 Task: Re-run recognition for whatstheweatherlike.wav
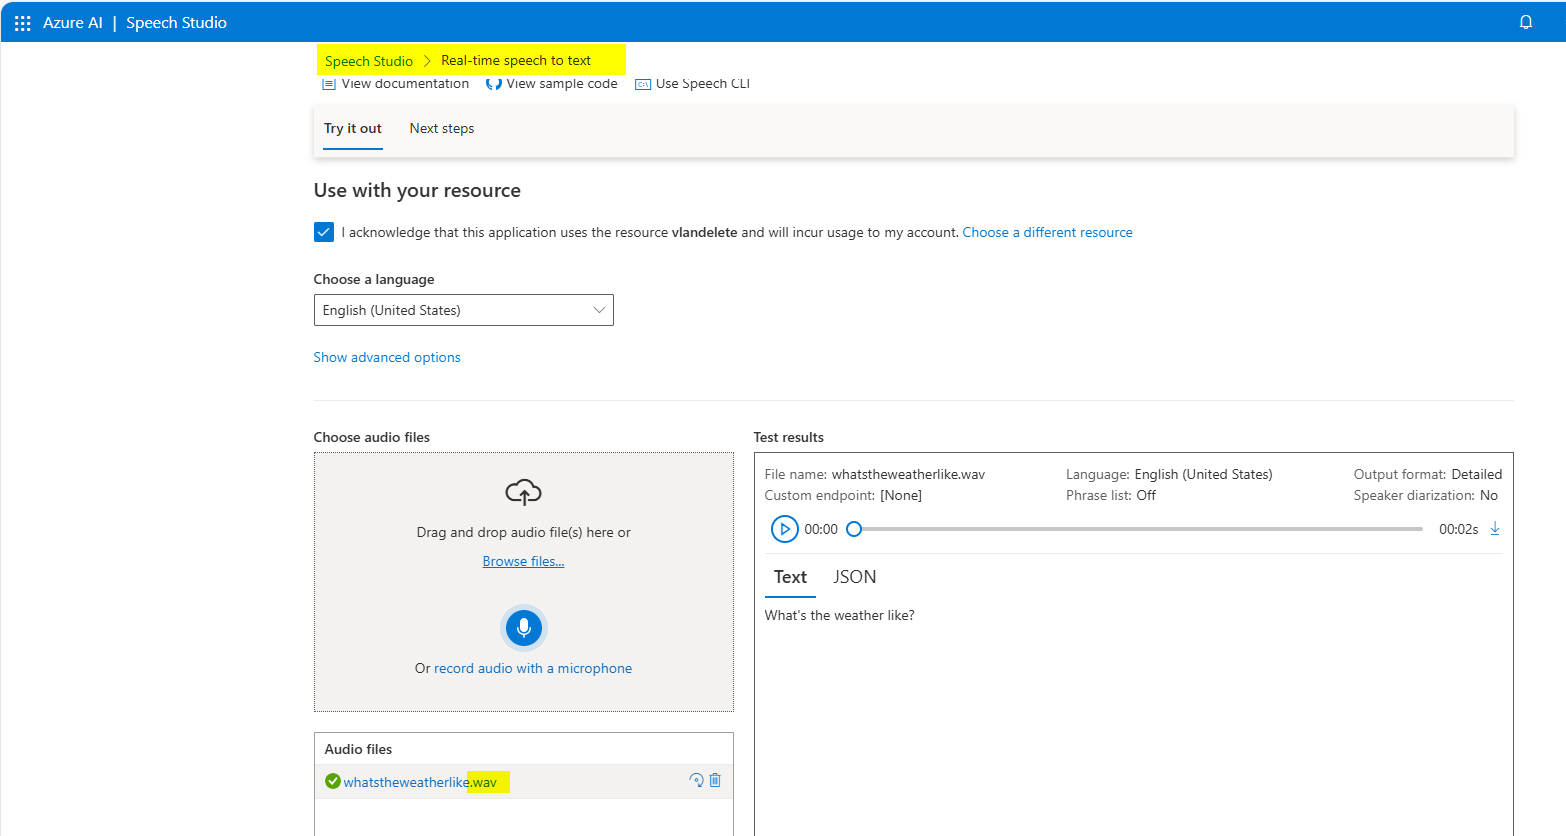tap(696, 780)
